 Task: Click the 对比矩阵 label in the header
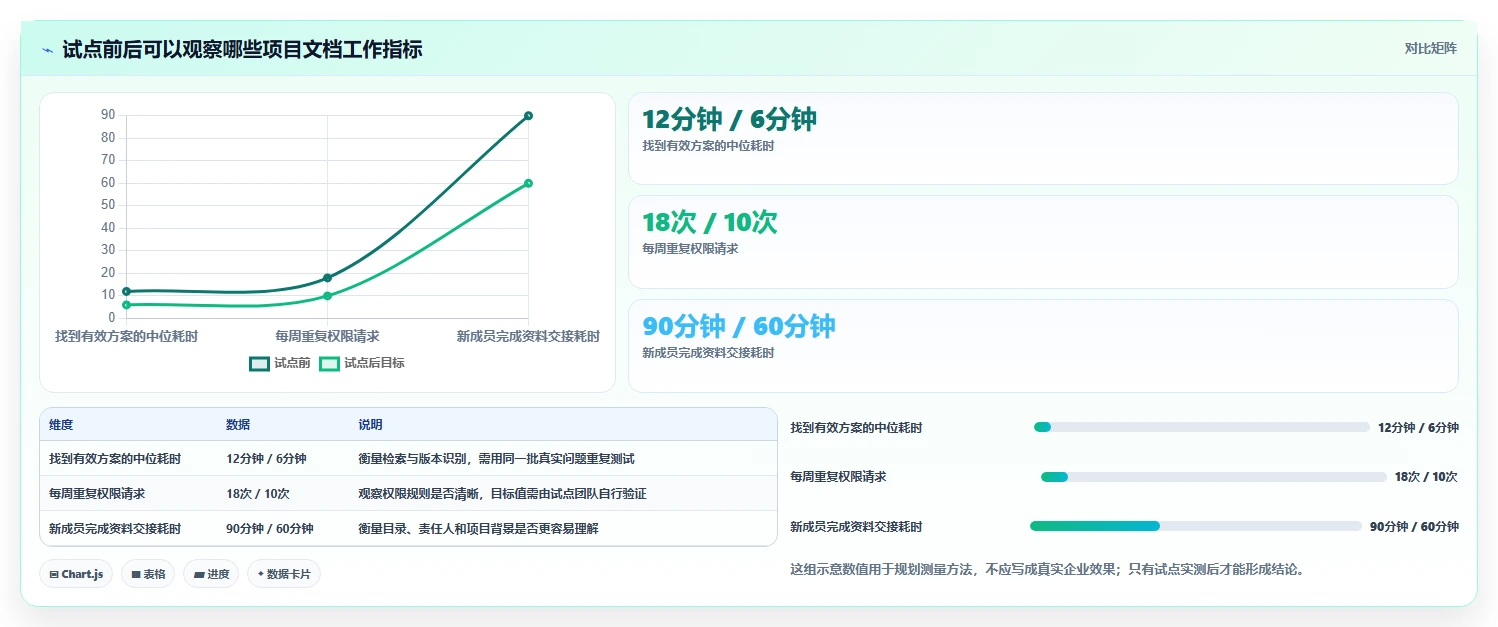pyautogui.click(x=1431, y=48)
